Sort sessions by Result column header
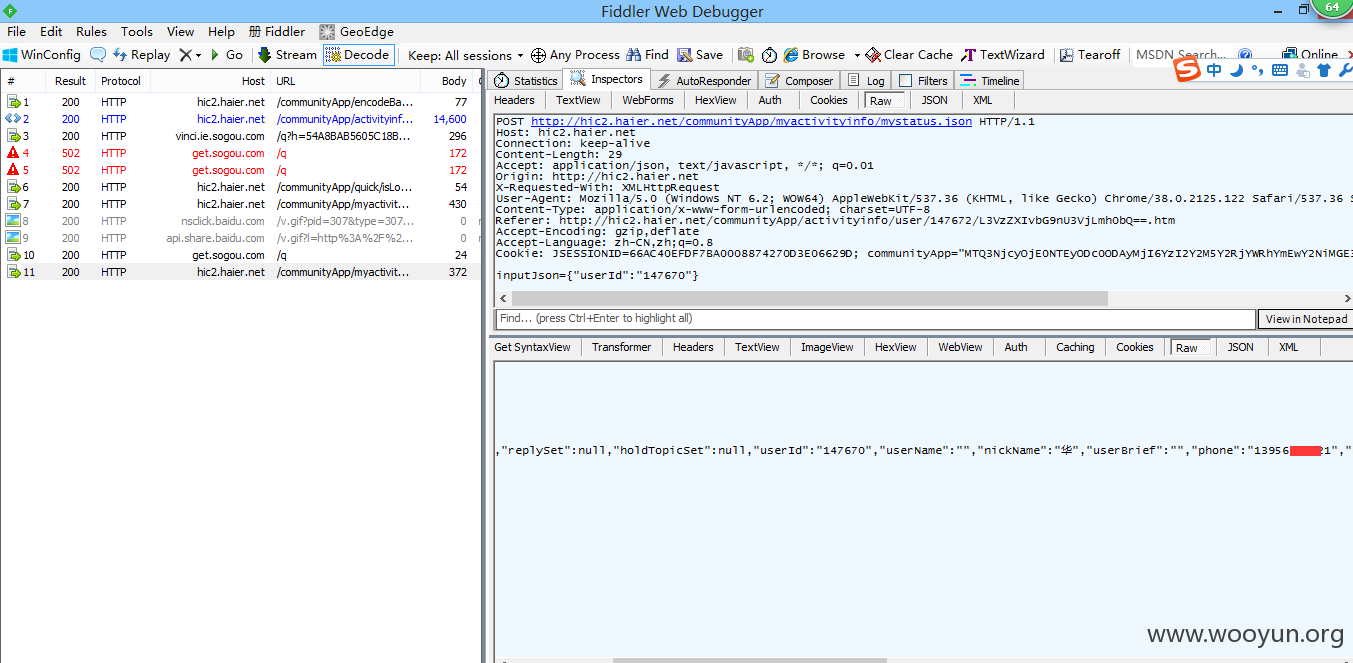Screen dimensions: 1353x663 pos(70,81)
